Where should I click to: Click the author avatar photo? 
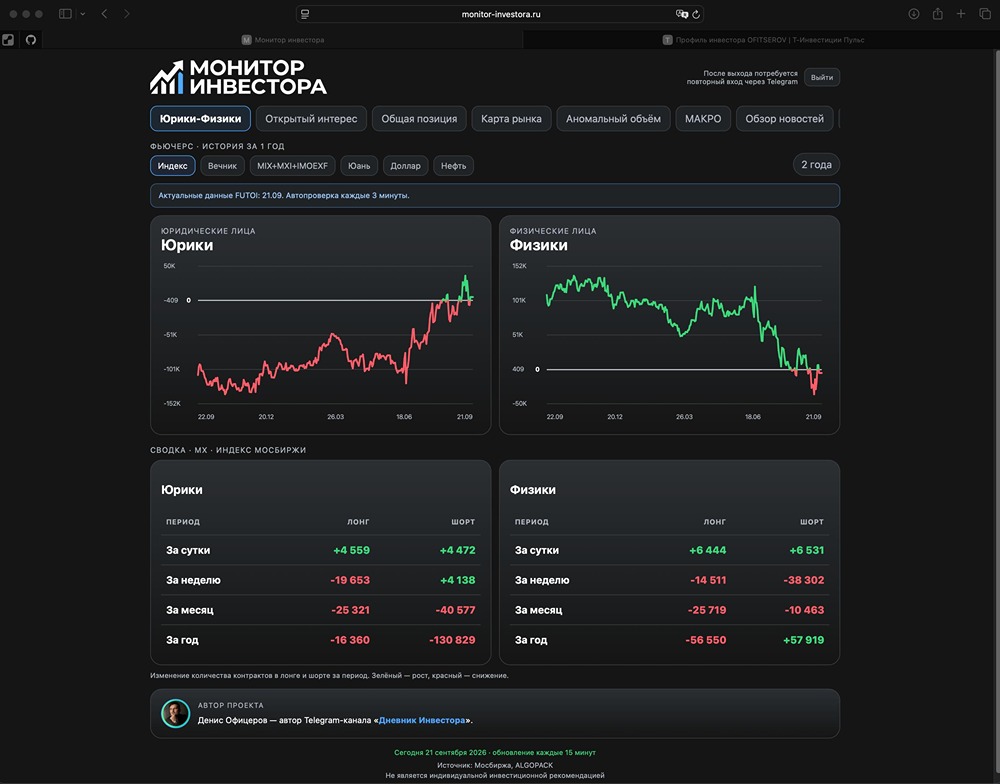click(175, 713)
